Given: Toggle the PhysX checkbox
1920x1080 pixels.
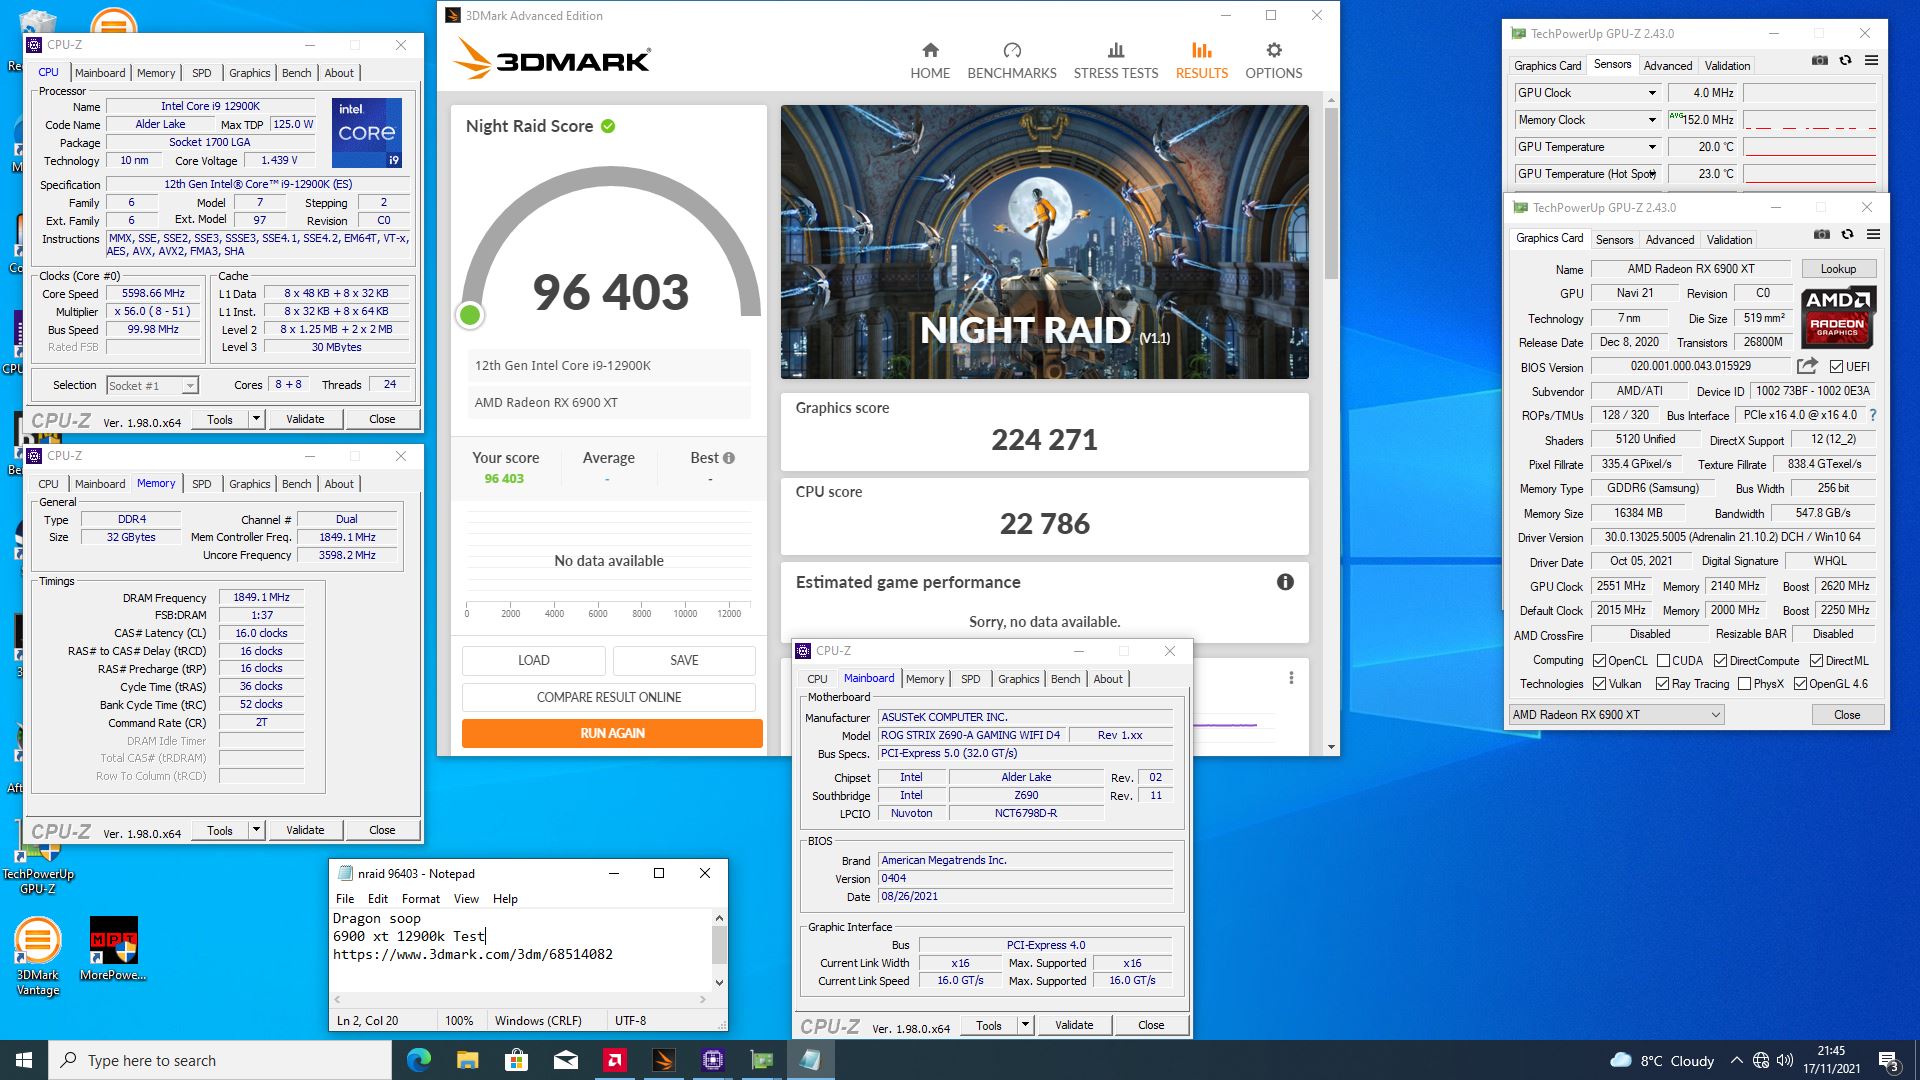Looking at the screenshot, I should (1744, 684).
